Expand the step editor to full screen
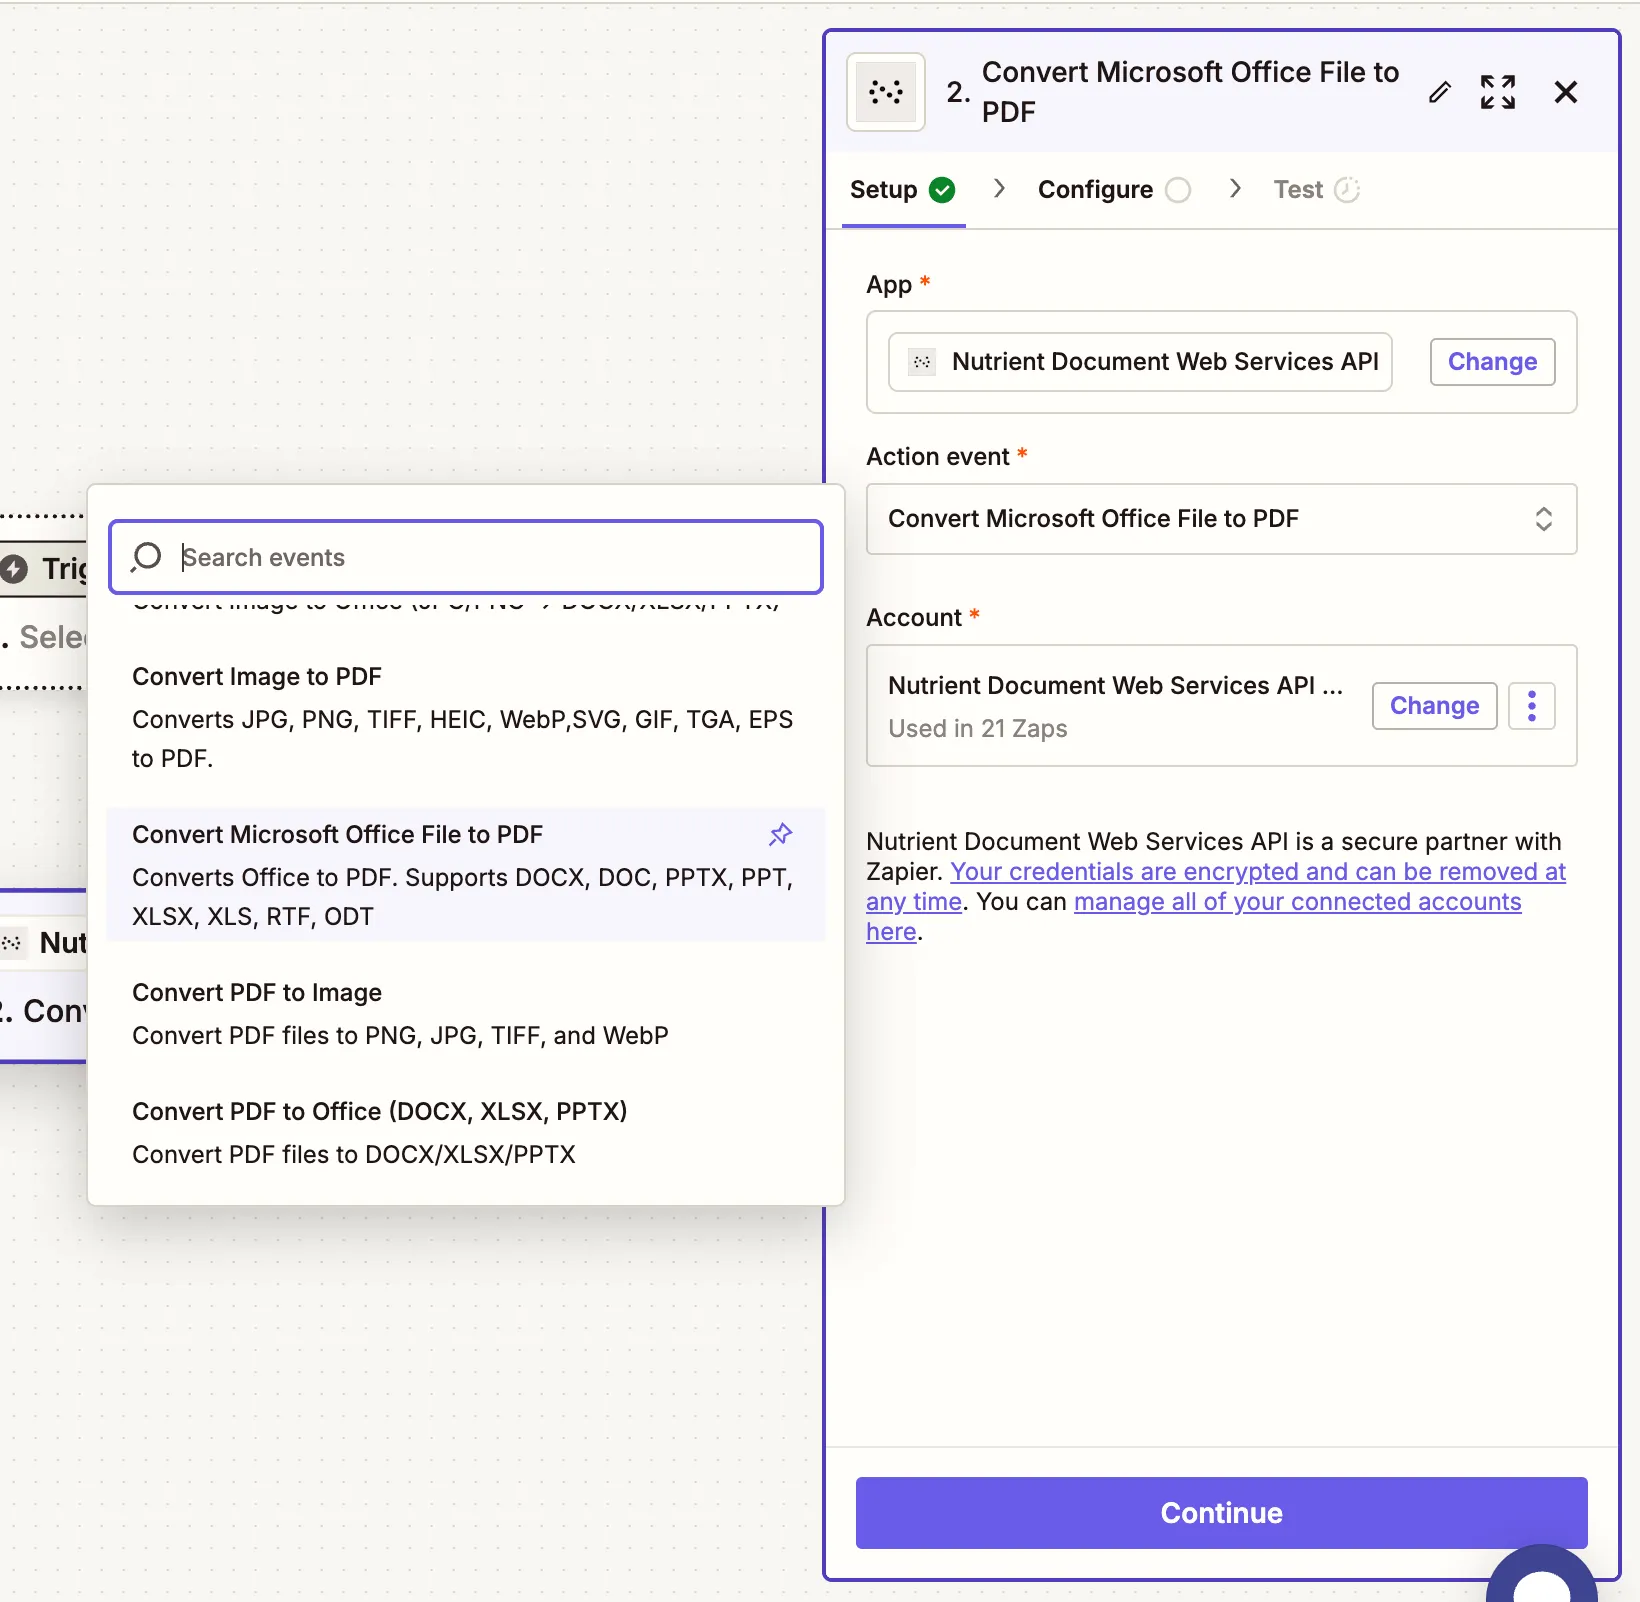Image resolution: width=1640 pixels, height=1602 pixels. 1498,92
